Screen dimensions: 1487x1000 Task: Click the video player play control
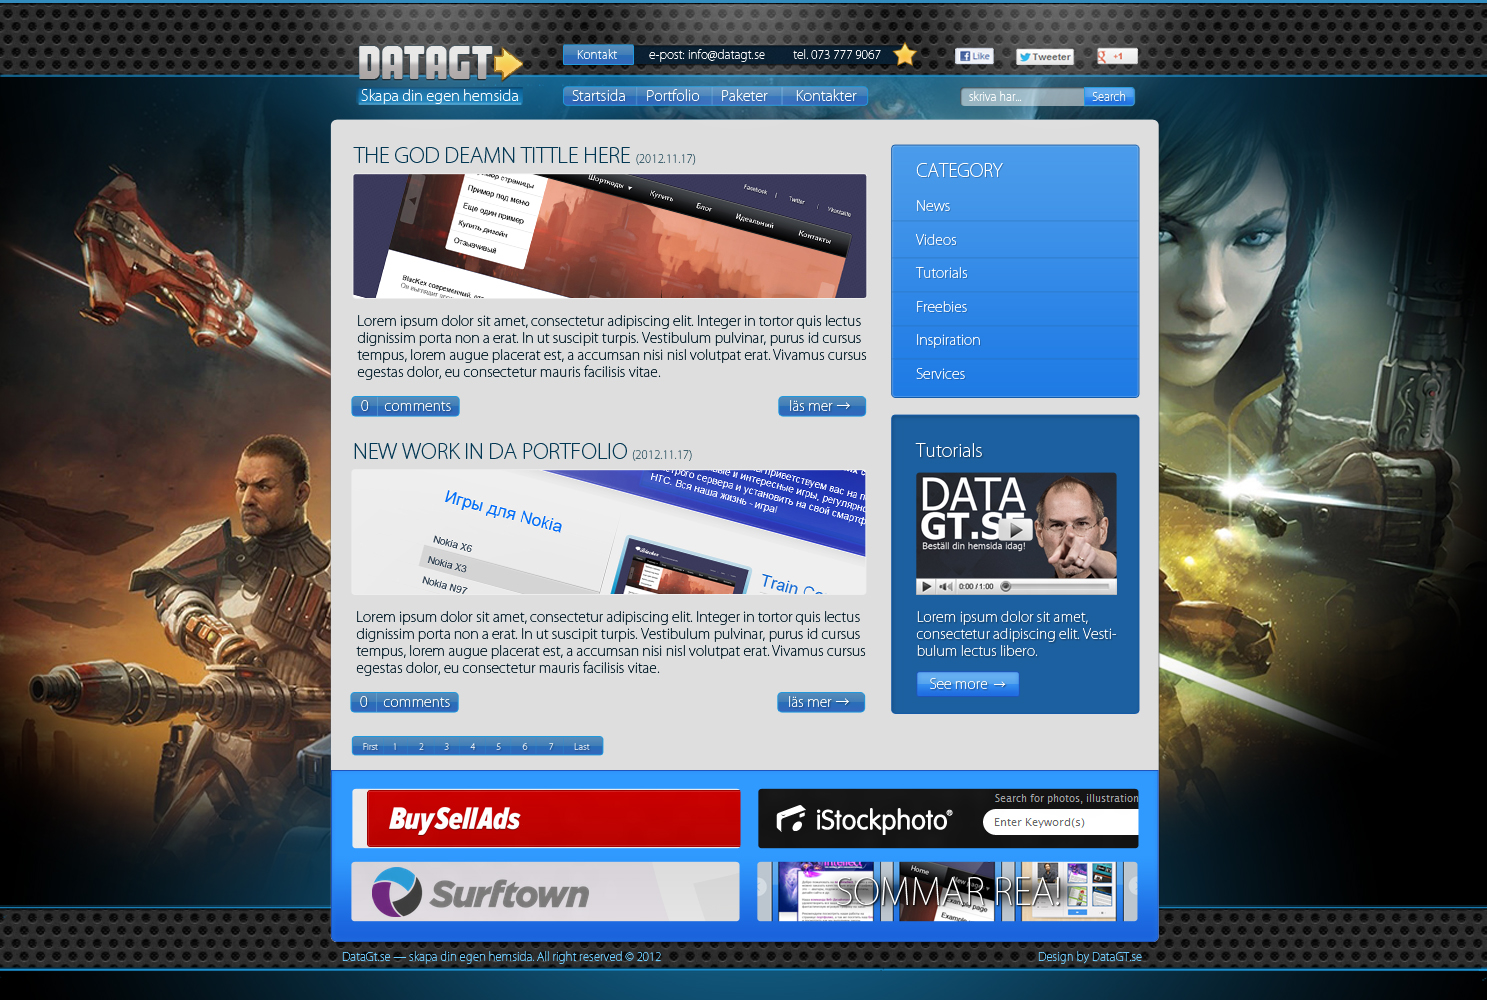point(926,586)
